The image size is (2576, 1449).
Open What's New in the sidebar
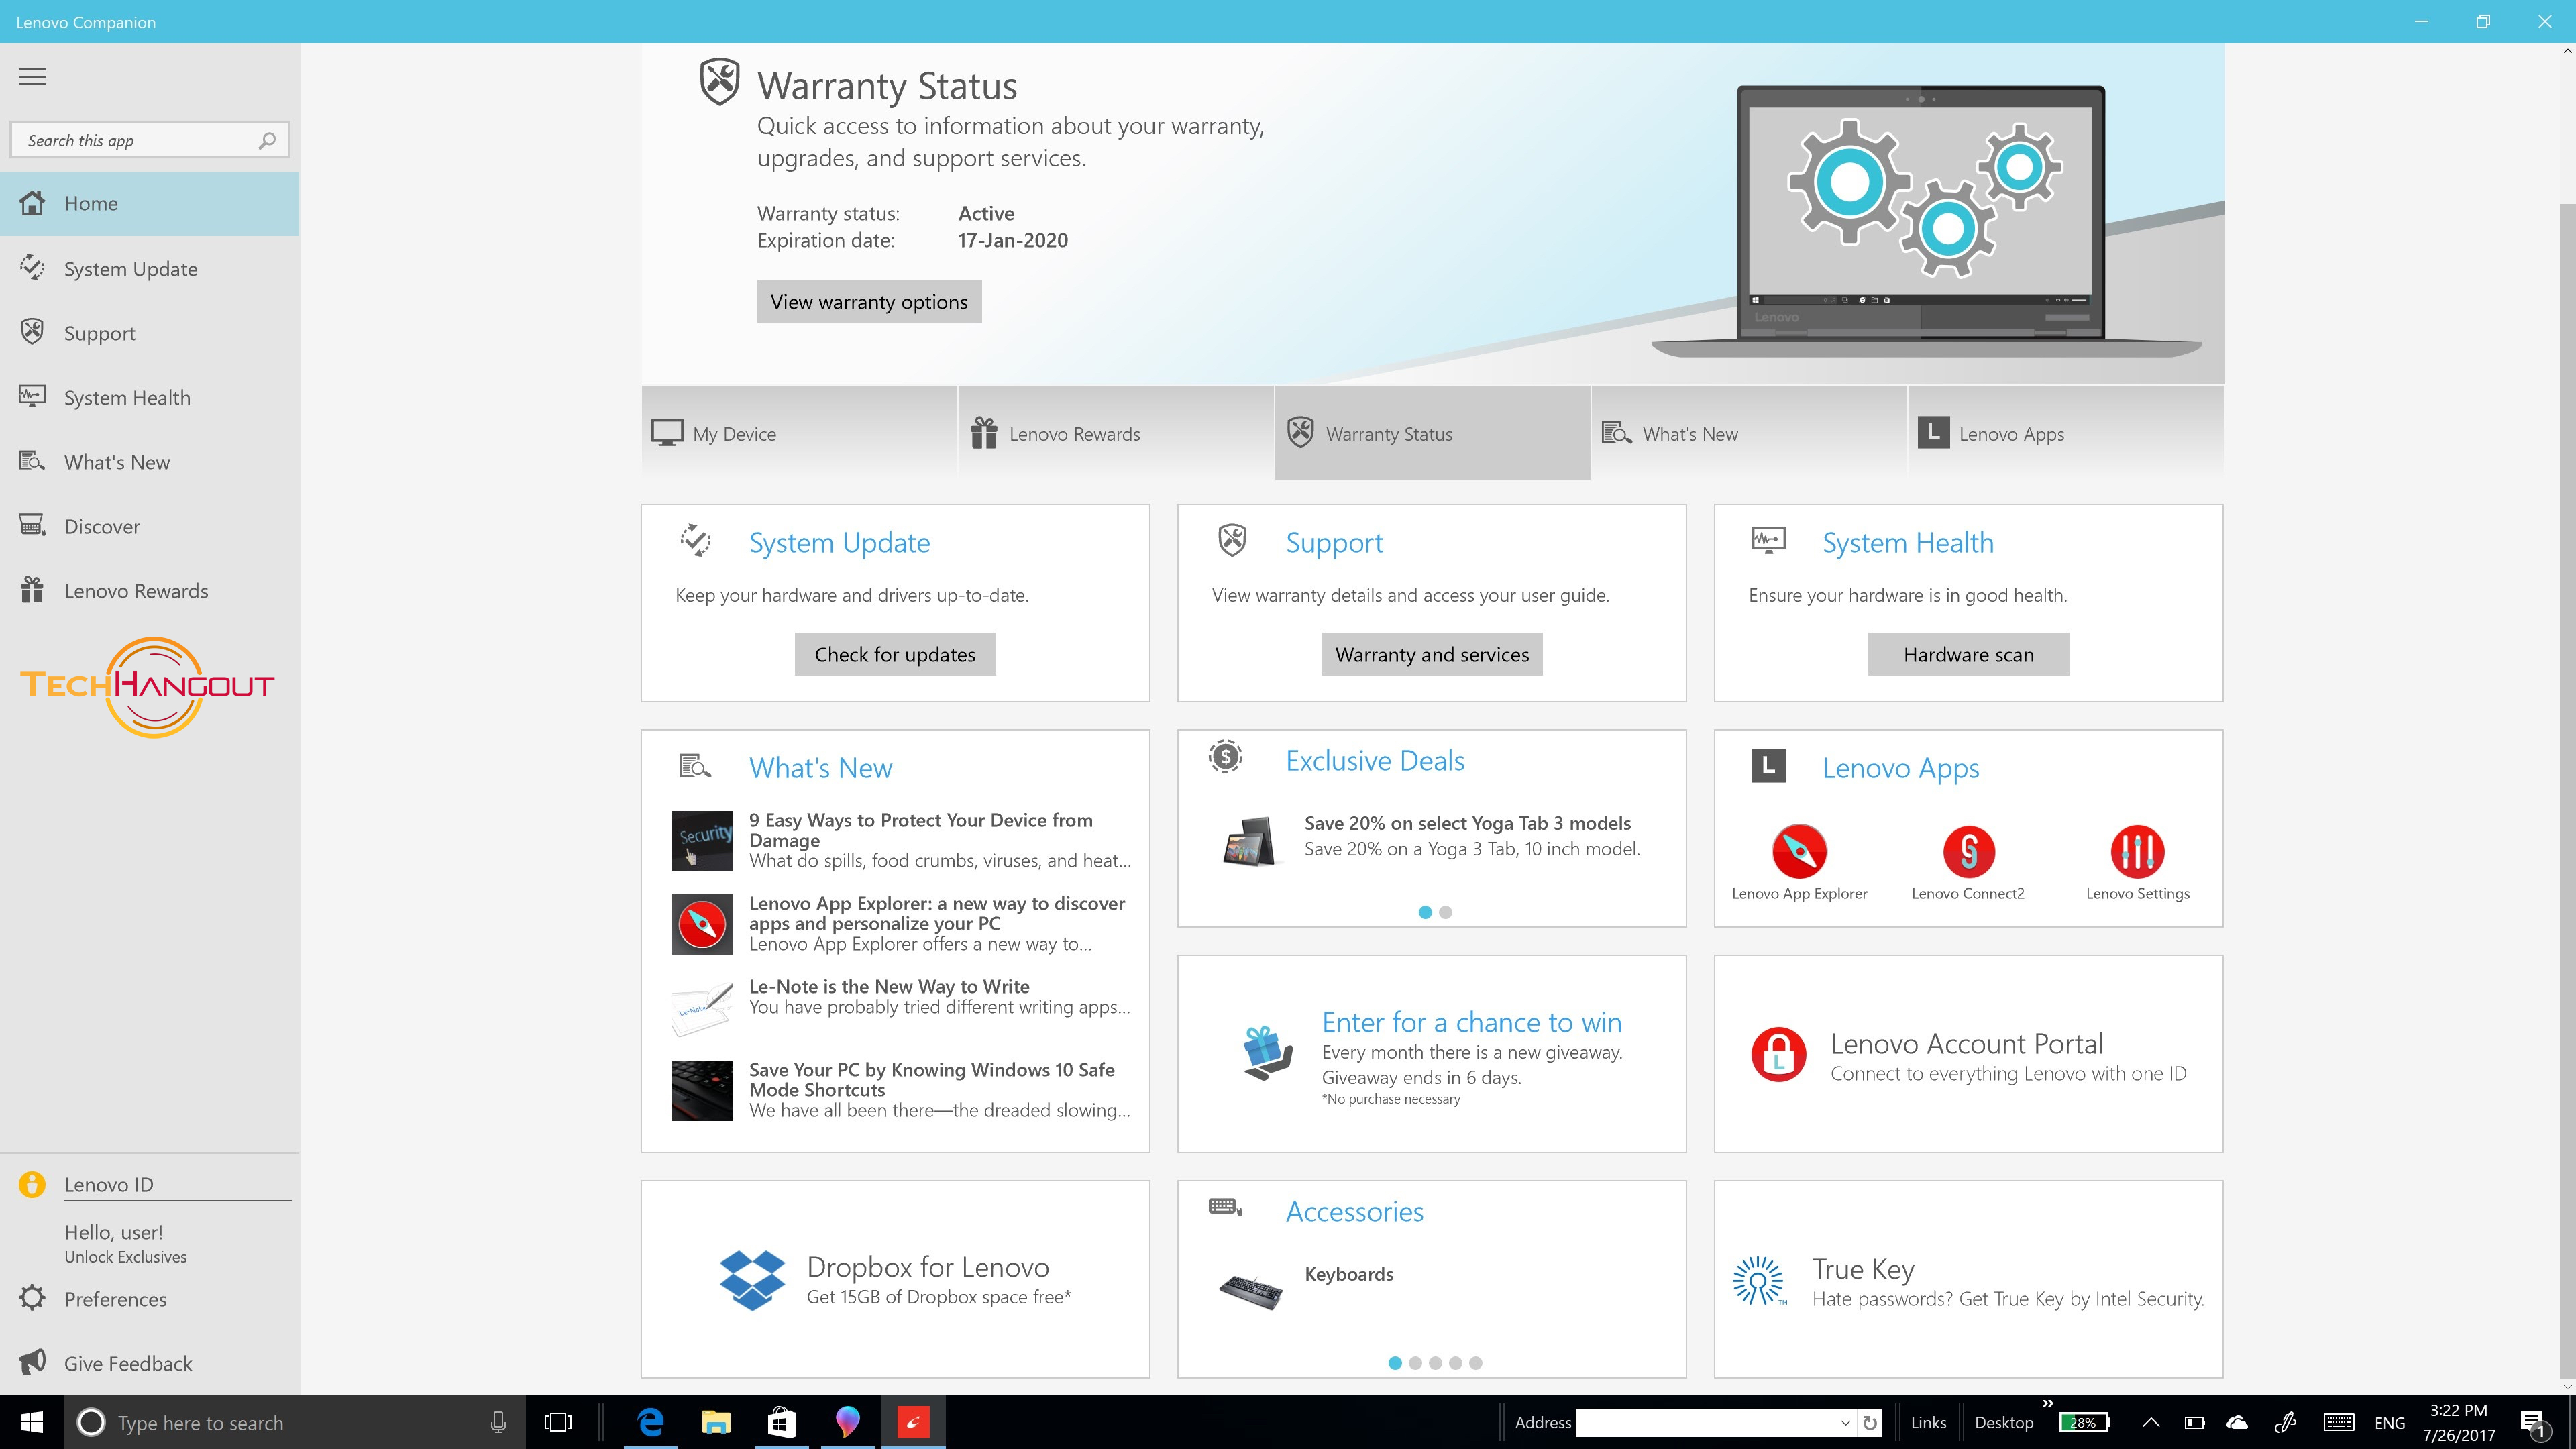150,462
